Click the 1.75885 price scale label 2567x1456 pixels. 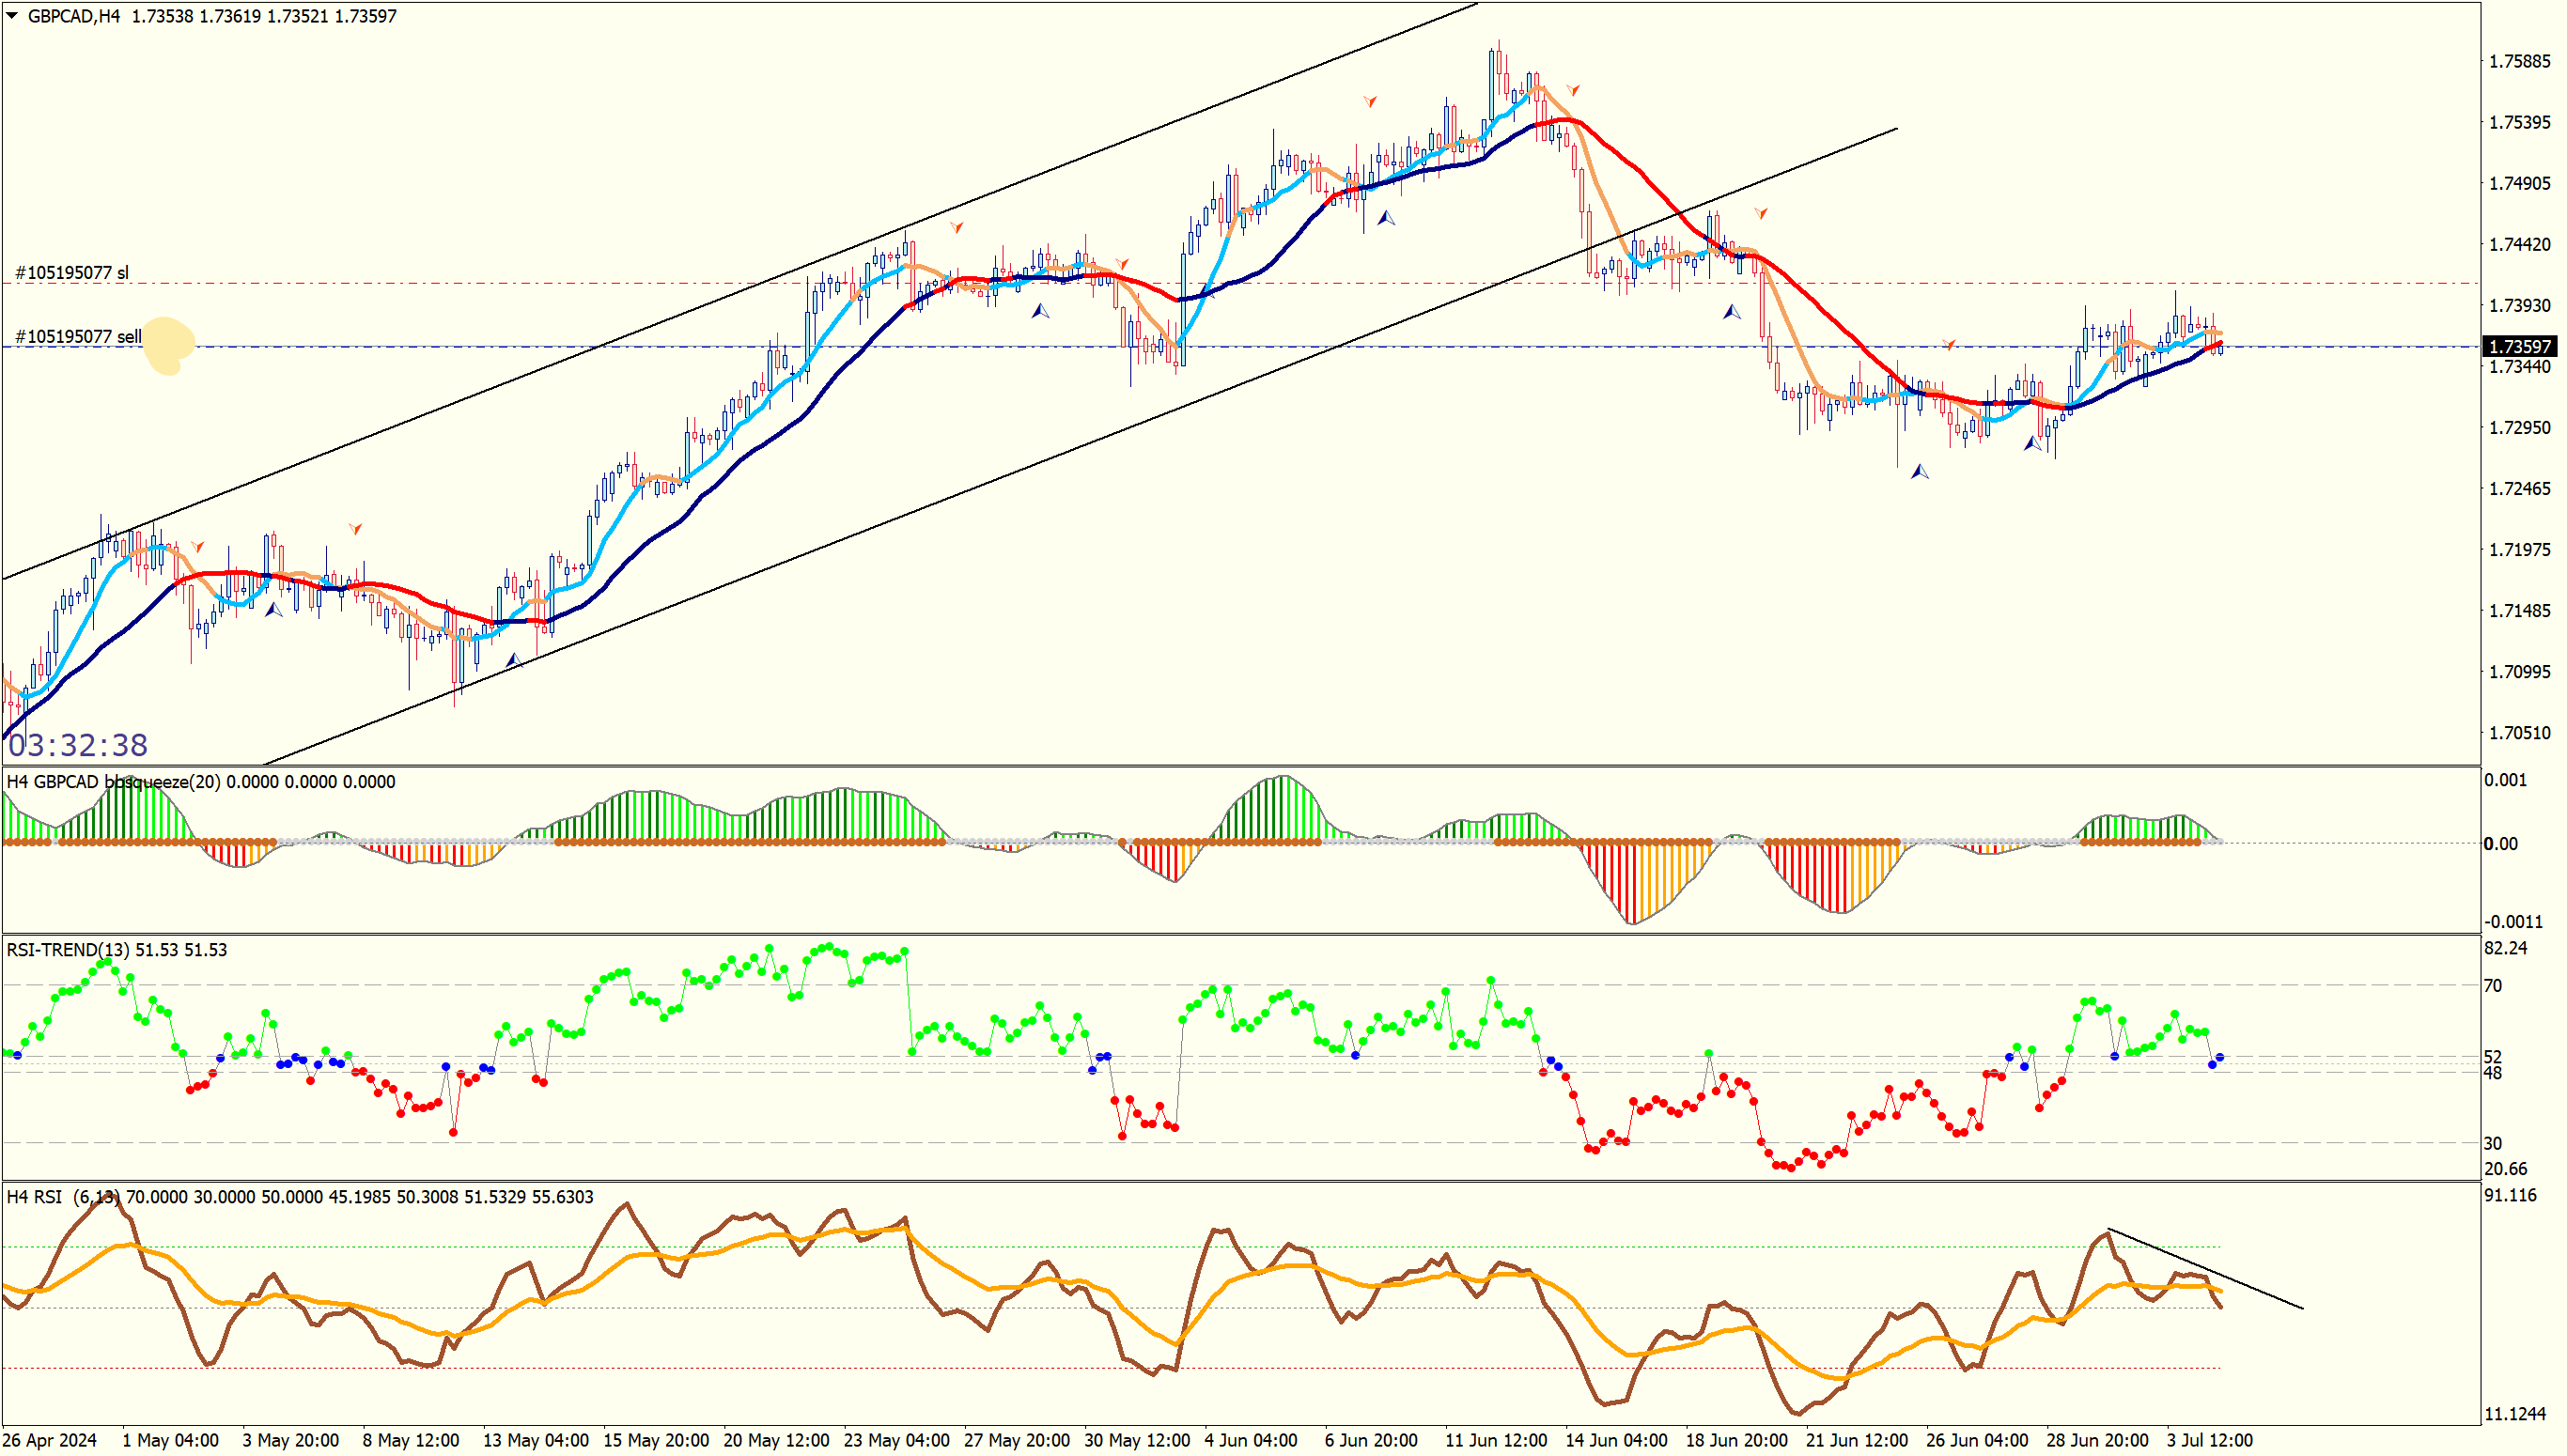2519,61
